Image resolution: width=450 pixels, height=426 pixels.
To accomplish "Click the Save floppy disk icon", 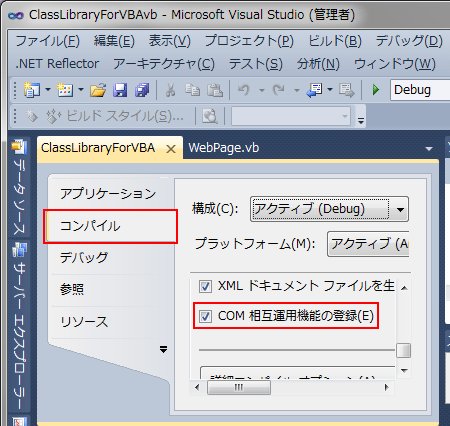I will coord(120,90).
